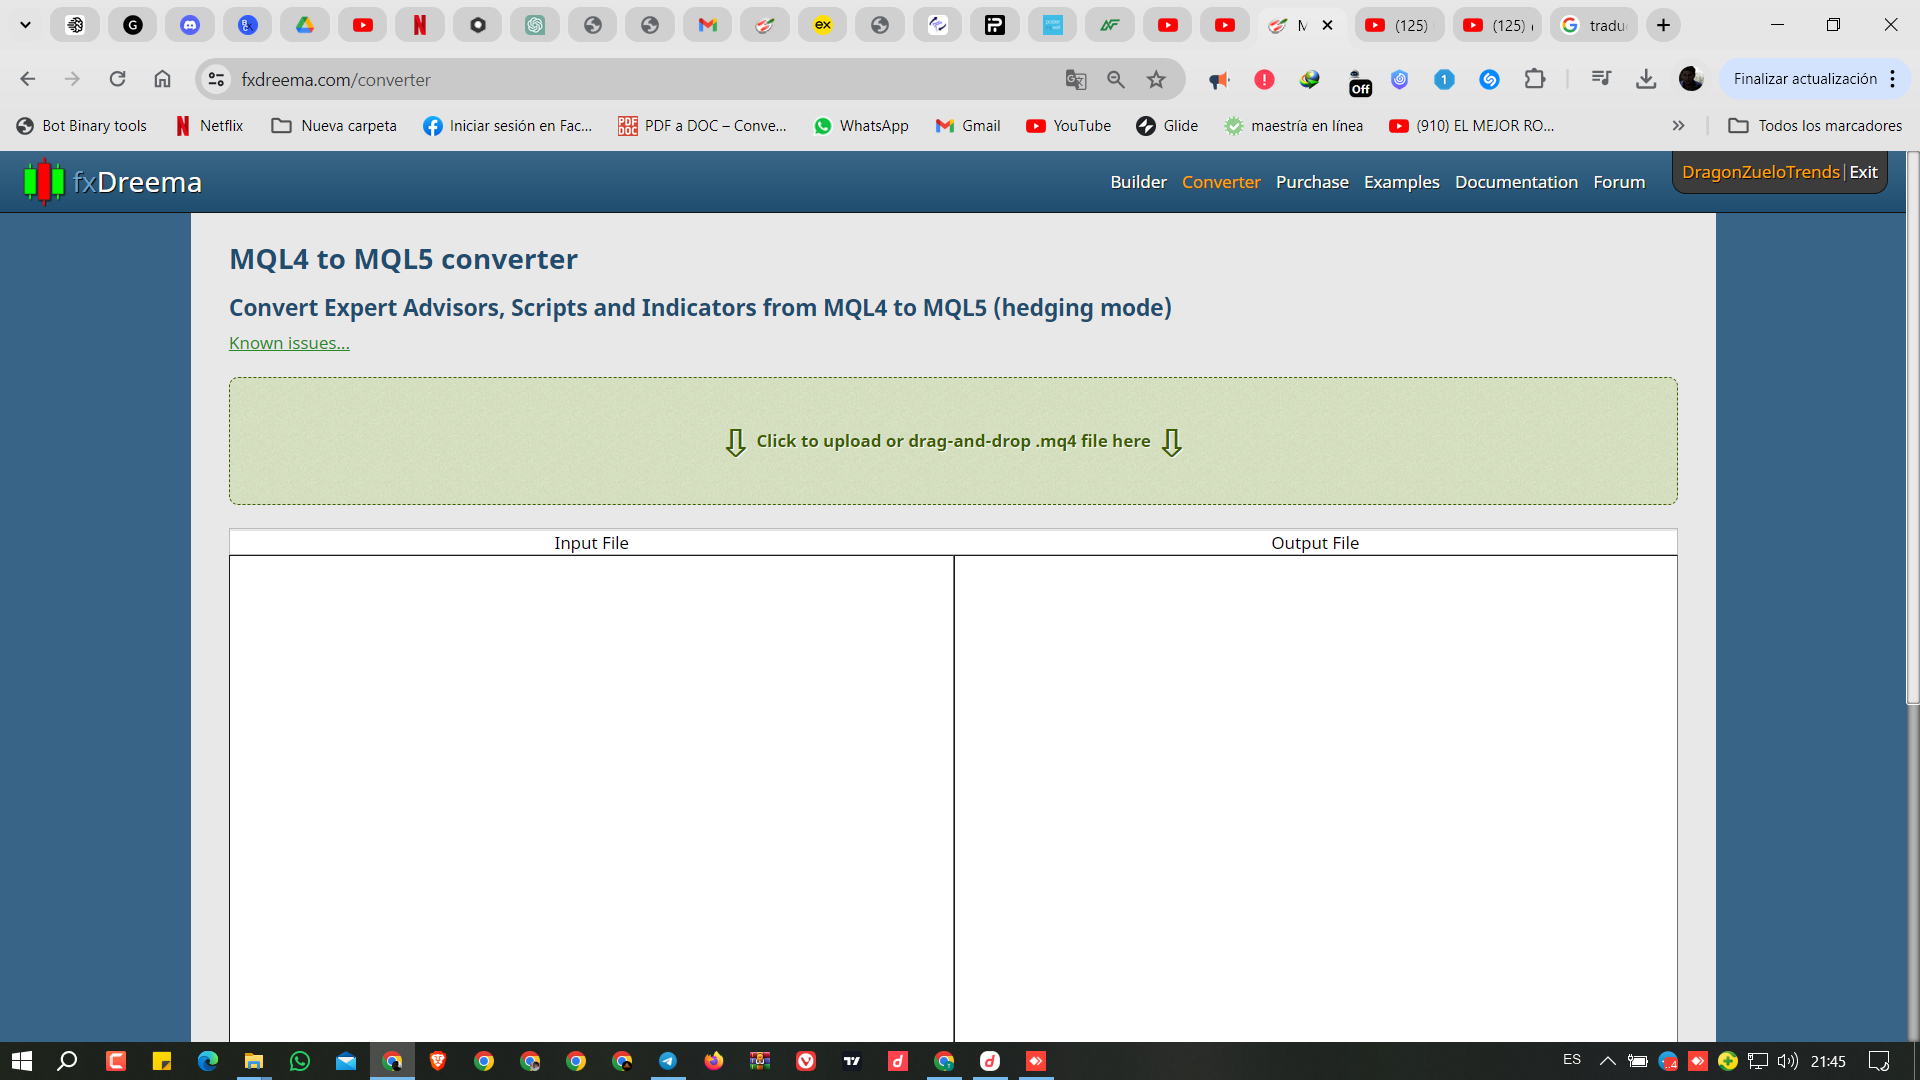1920x1080 pixels.
Task: Click the .mq4 upload drop zone
Action: [953, 441]
